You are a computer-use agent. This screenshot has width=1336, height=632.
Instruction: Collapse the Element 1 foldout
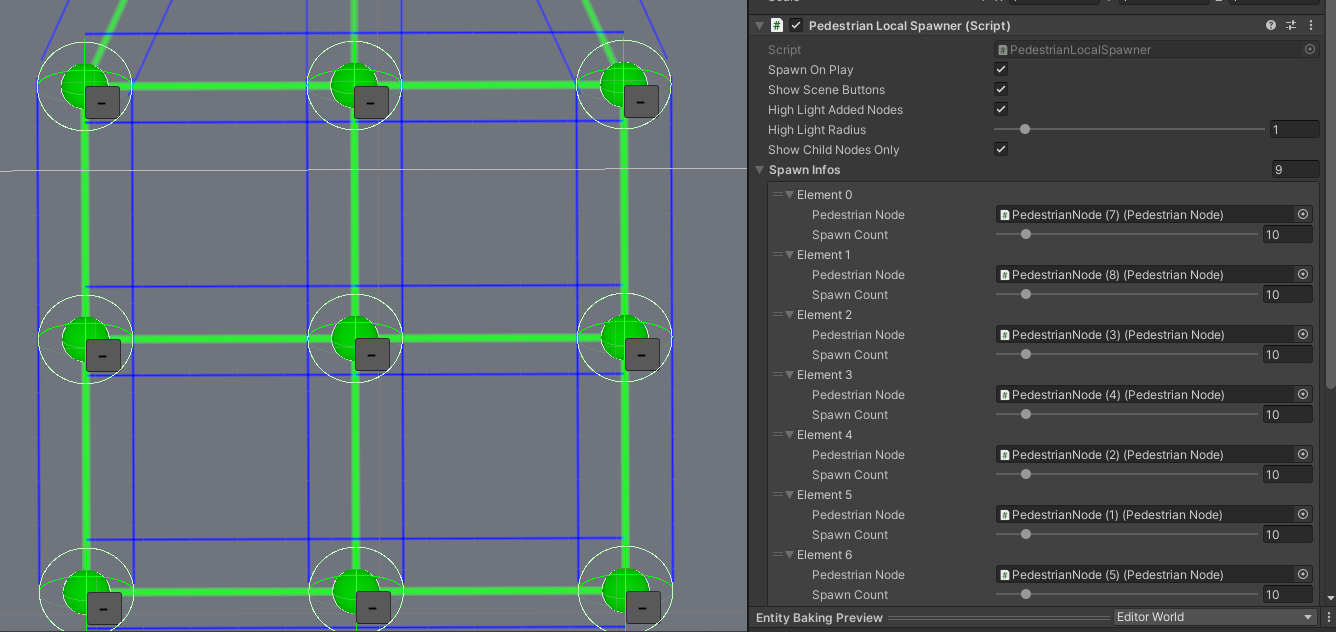pos(790,255)
